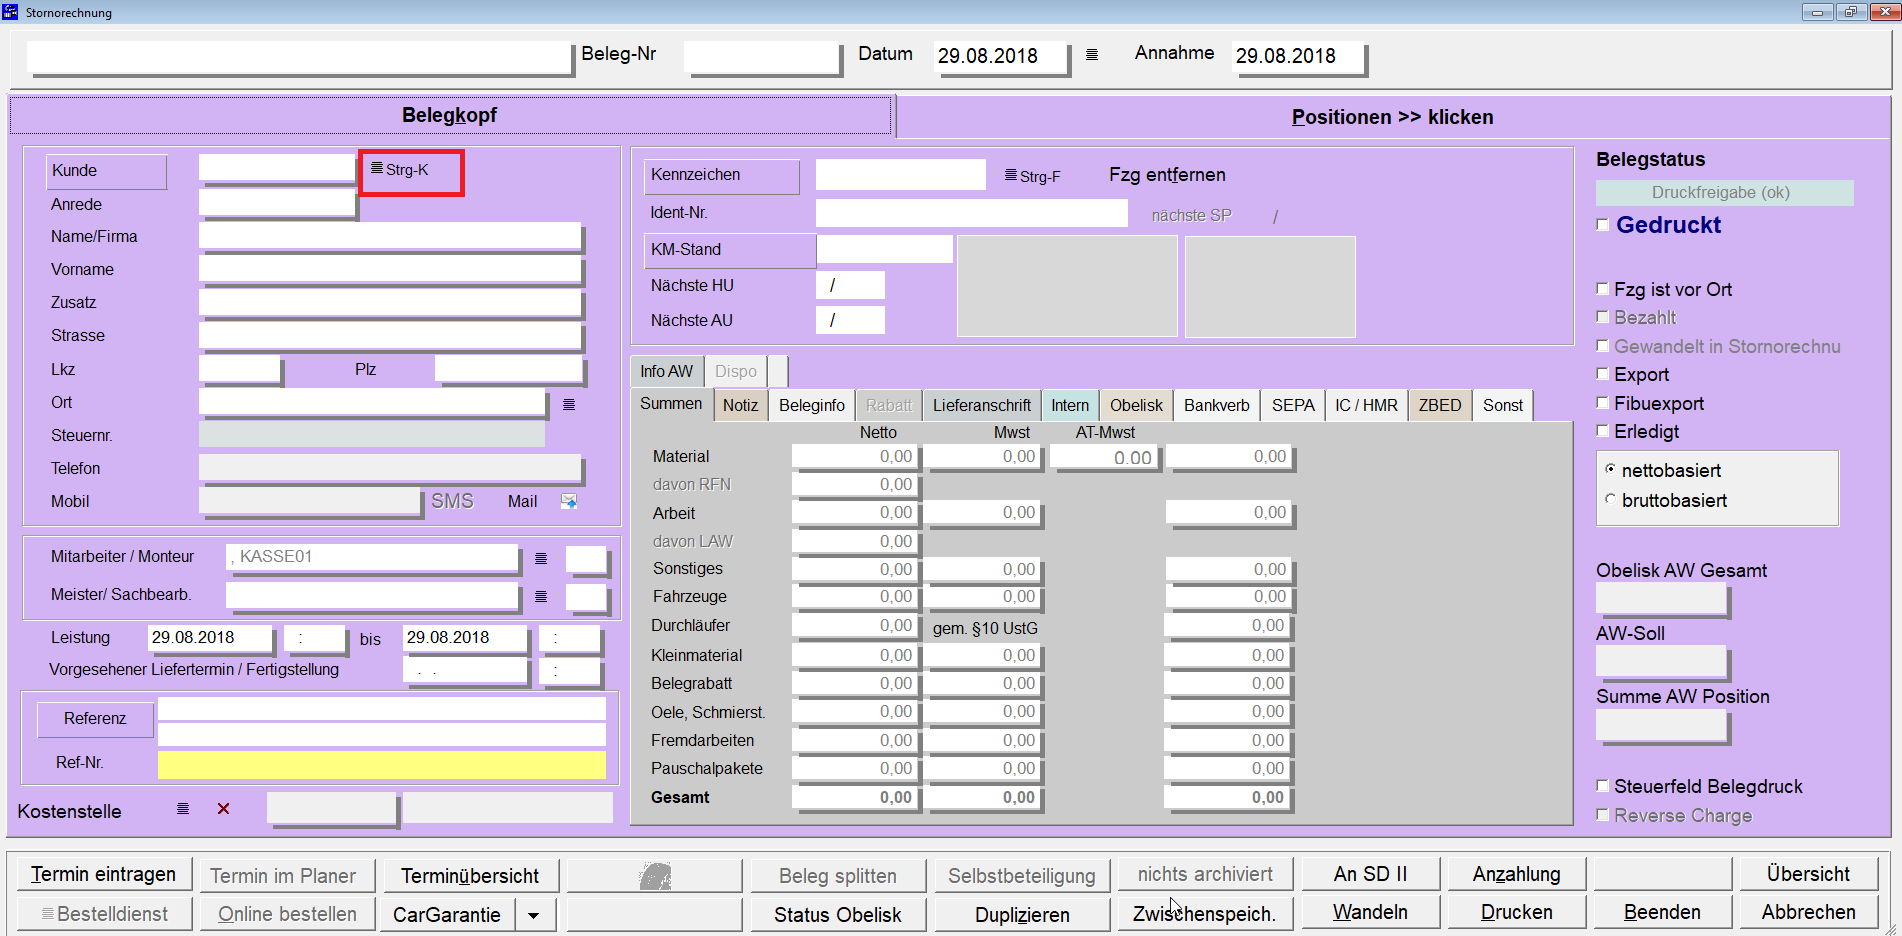Switch to the Notiz tab

[x=740, y=405]
